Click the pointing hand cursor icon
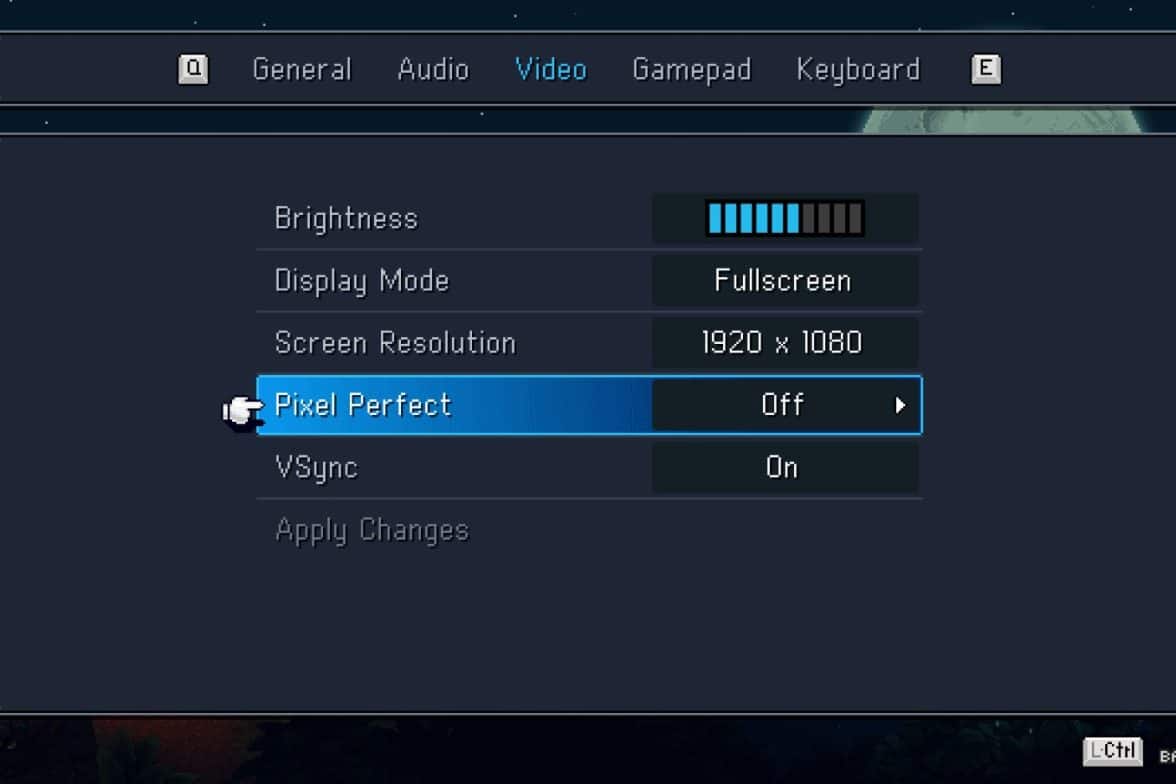Viewport: 1176px width, 784px height. point(242,410)
